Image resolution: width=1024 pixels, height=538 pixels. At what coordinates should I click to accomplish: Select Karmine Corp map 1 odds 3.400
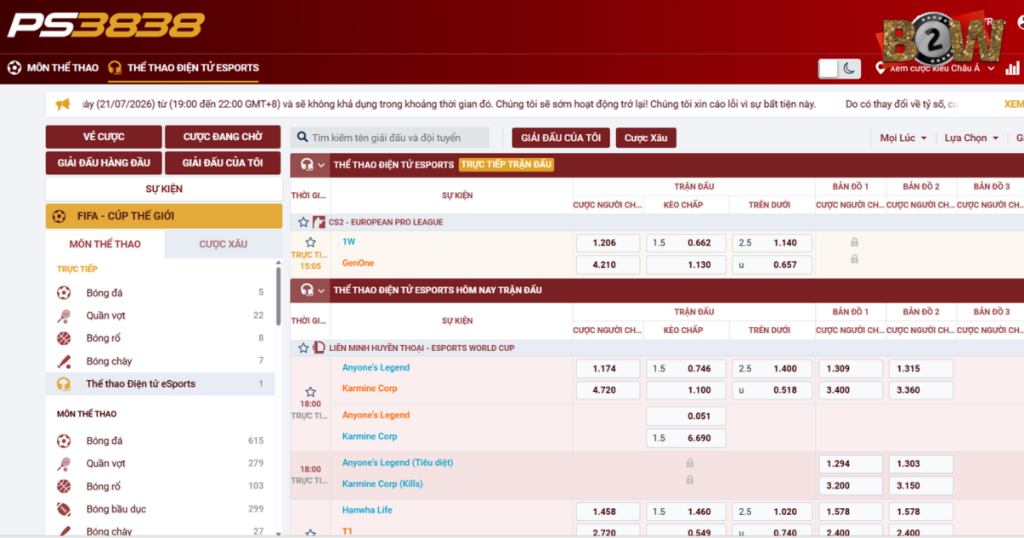click(x=850, y=390)
